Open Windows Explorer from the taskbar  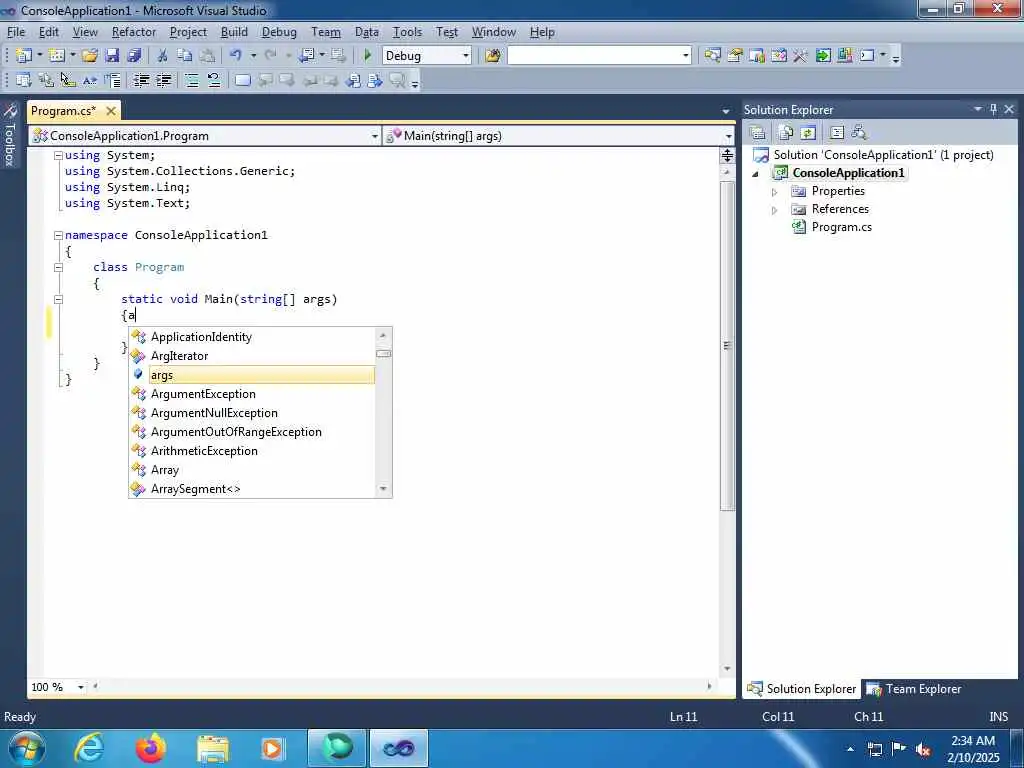(x=212, y=748)
